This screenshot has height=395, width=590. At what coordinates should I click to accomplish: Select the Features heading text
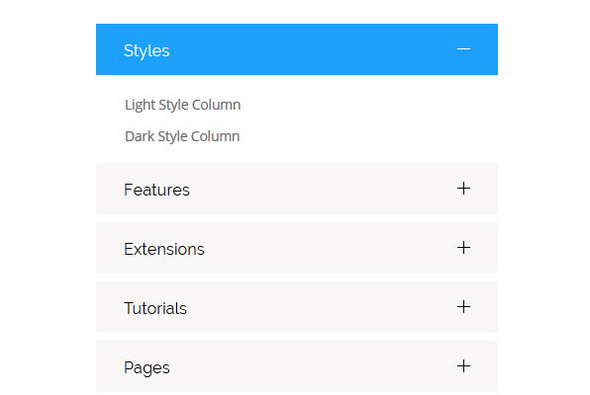(x=157, y=190)
